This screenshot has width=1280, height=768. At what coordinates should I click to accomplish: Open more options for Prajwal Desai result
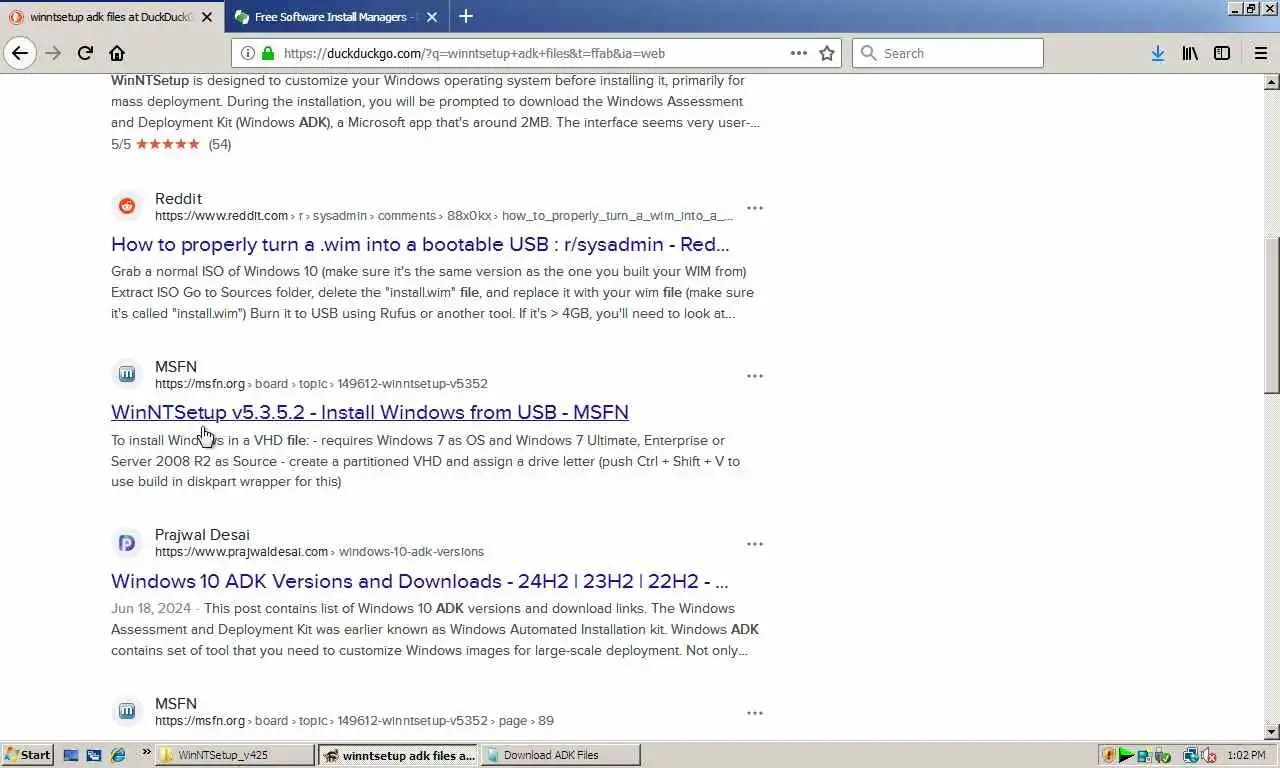tap(755, 544)
